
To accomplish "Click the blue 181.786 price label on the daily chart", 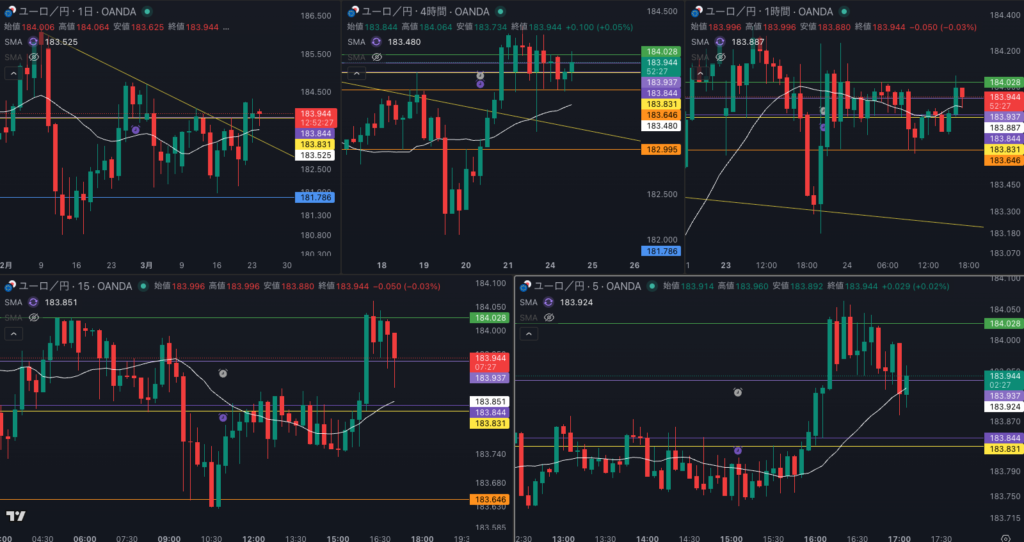I will click(x=314, y=198).
